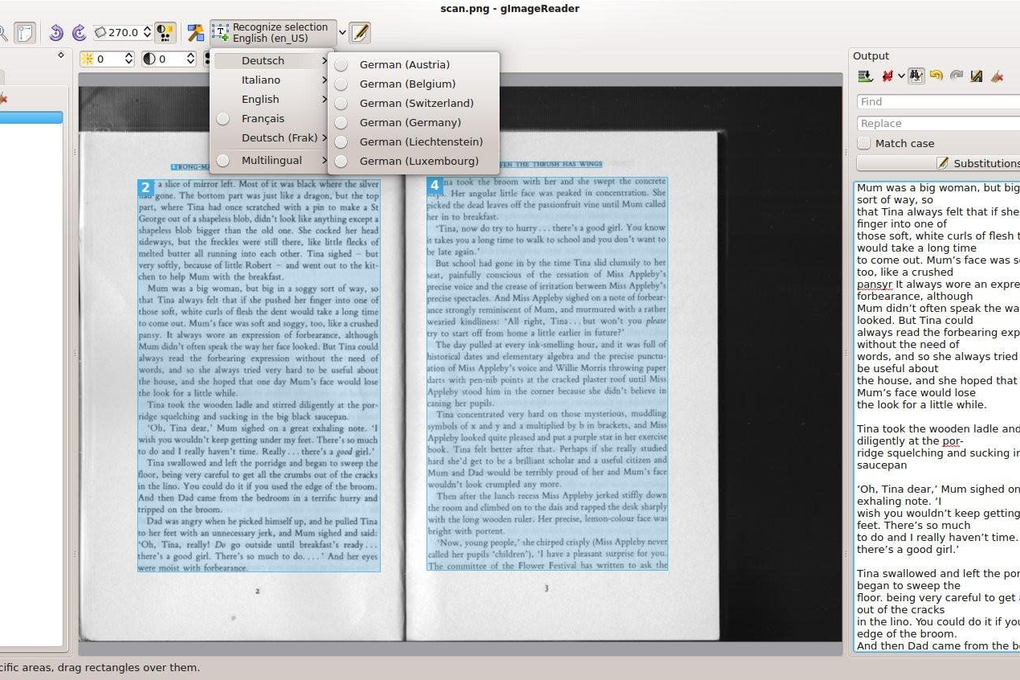Save the output text icon

pyautogui.click(x=976, y=76)
